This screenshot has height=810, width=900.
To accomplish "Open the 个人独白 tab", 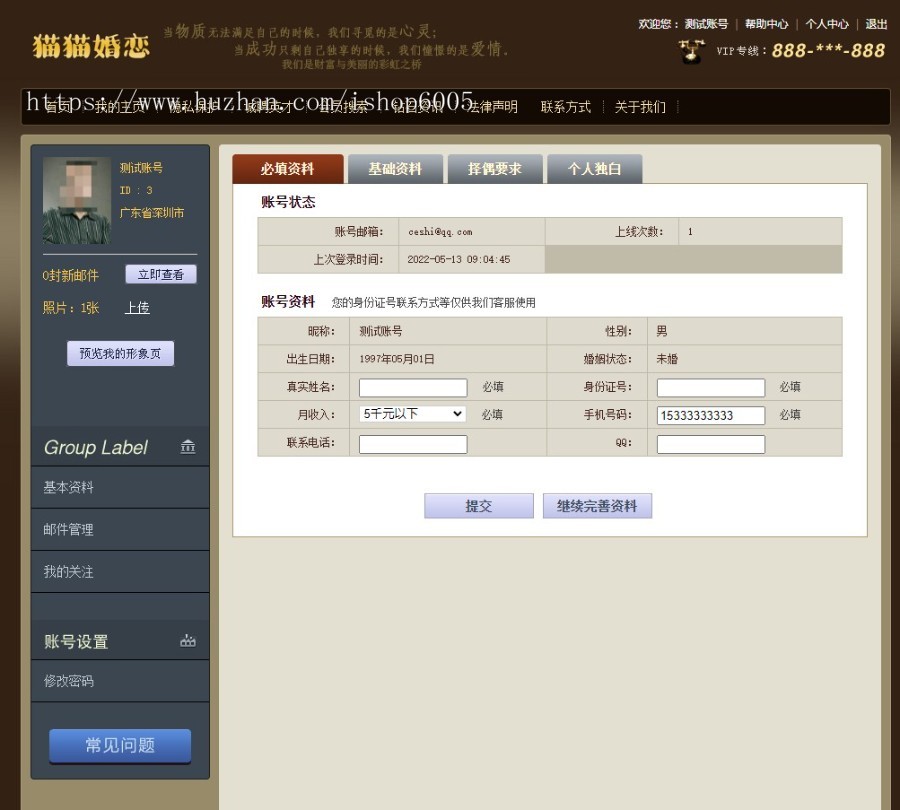I will [595, 169].
